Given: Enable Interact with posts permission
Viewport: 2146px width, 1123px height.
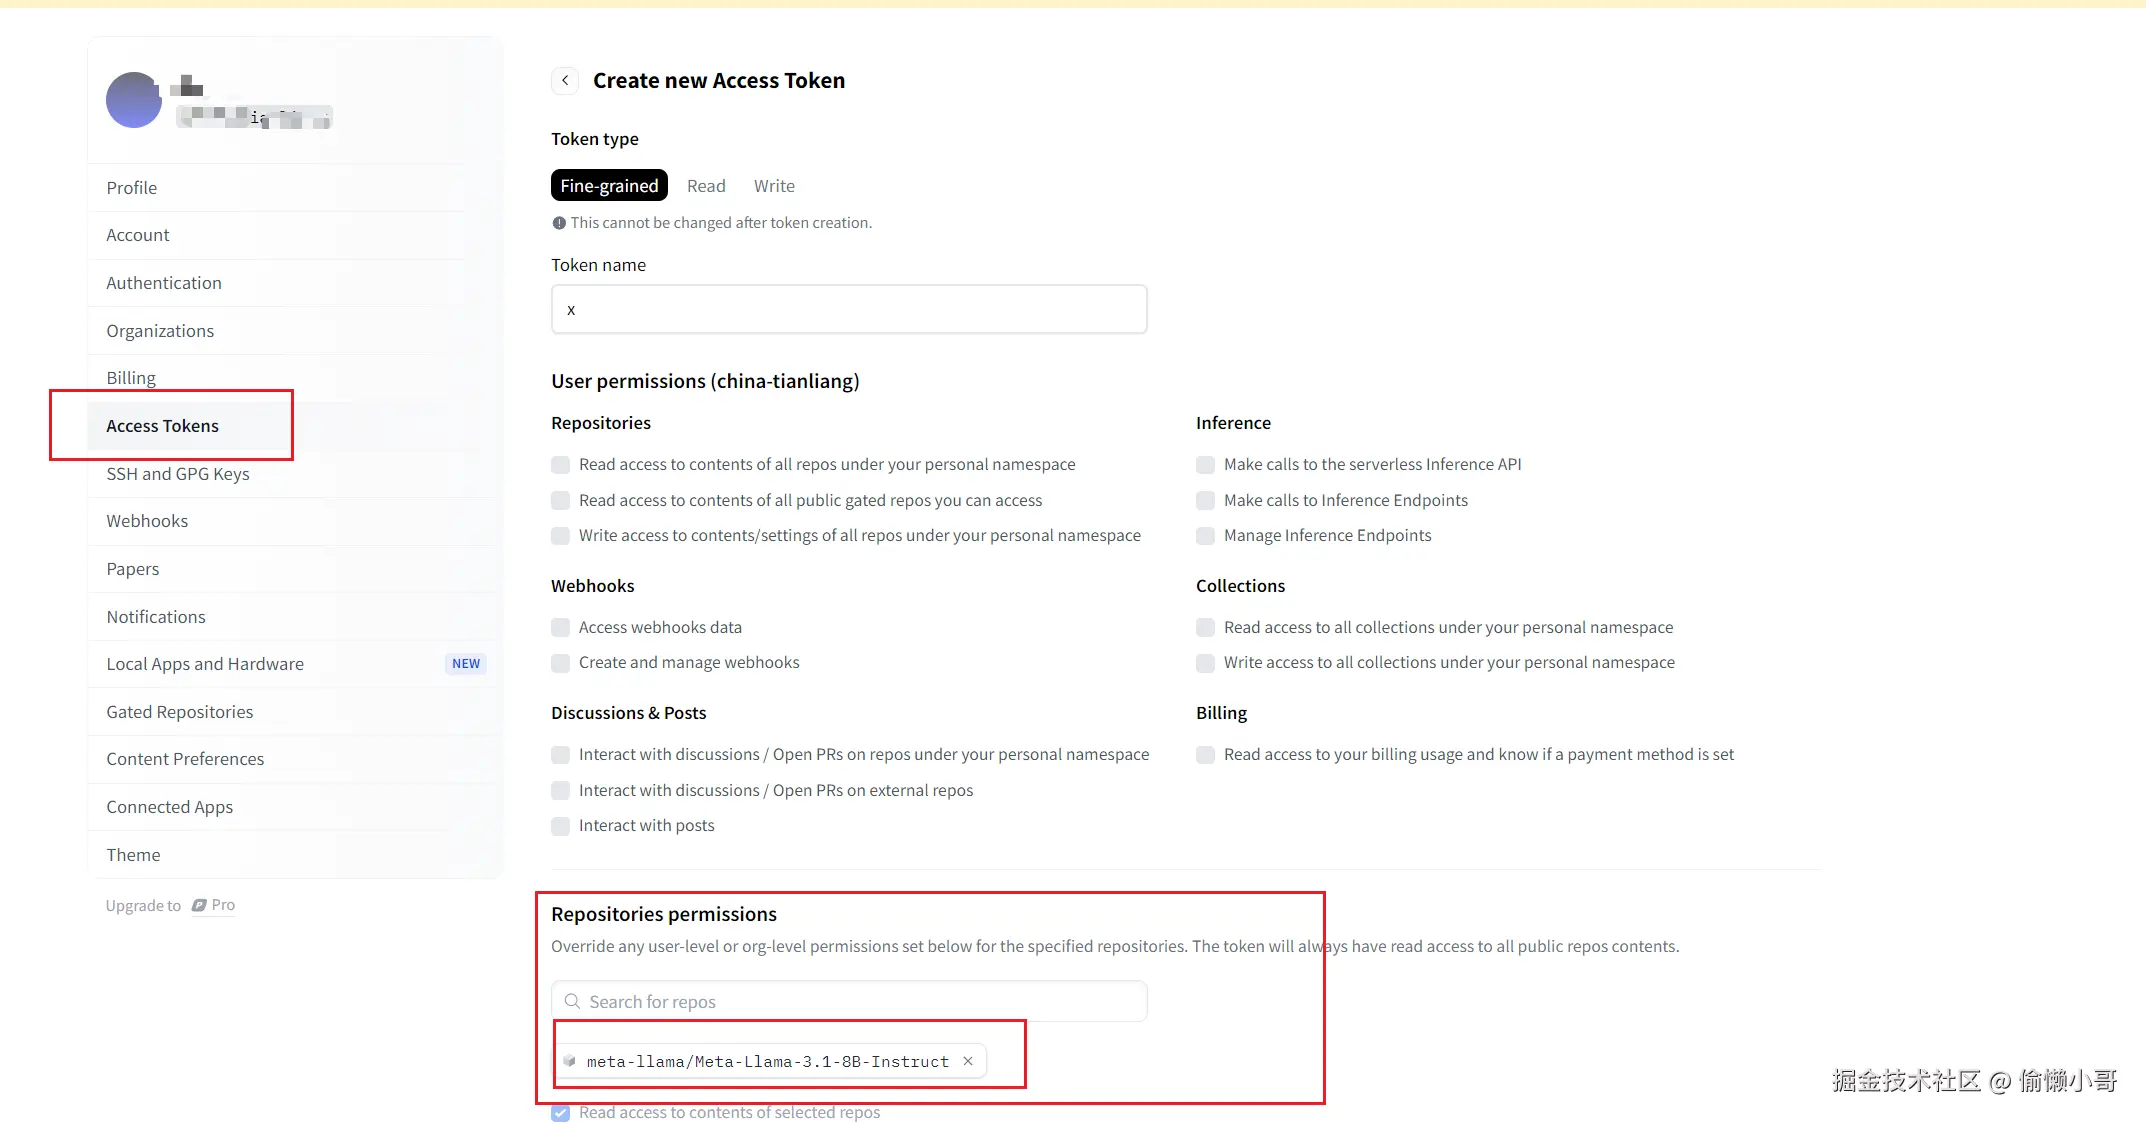Looking at the screenshot, I should click(561, 826).
